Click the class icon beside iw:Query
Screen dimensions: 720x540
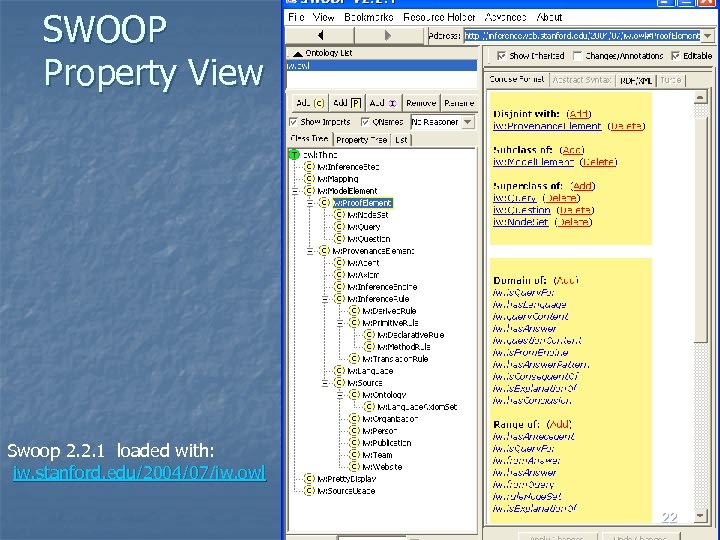point(339,226)
